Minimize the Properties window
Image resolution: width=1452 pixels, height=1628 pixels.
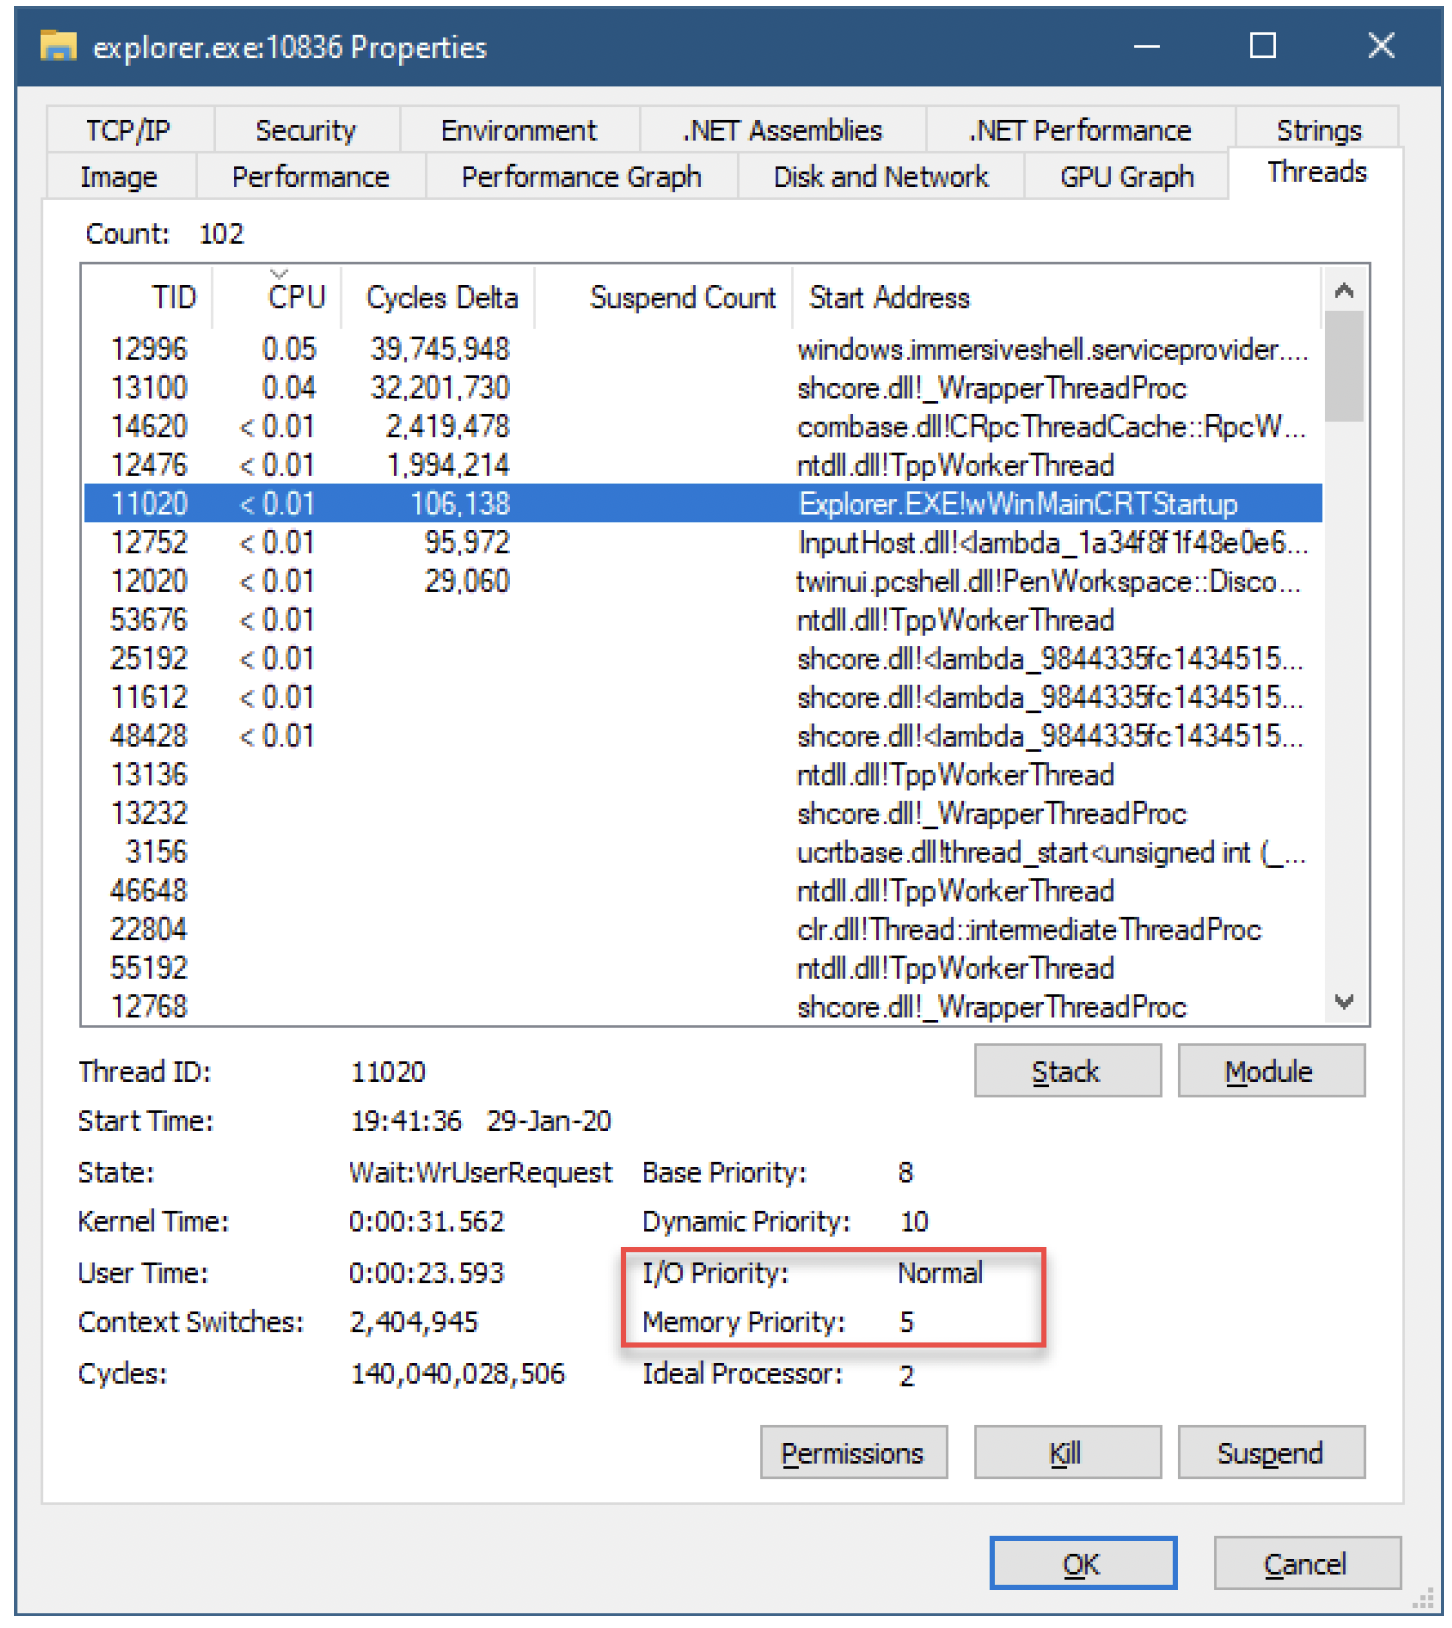coord(1147,46)
